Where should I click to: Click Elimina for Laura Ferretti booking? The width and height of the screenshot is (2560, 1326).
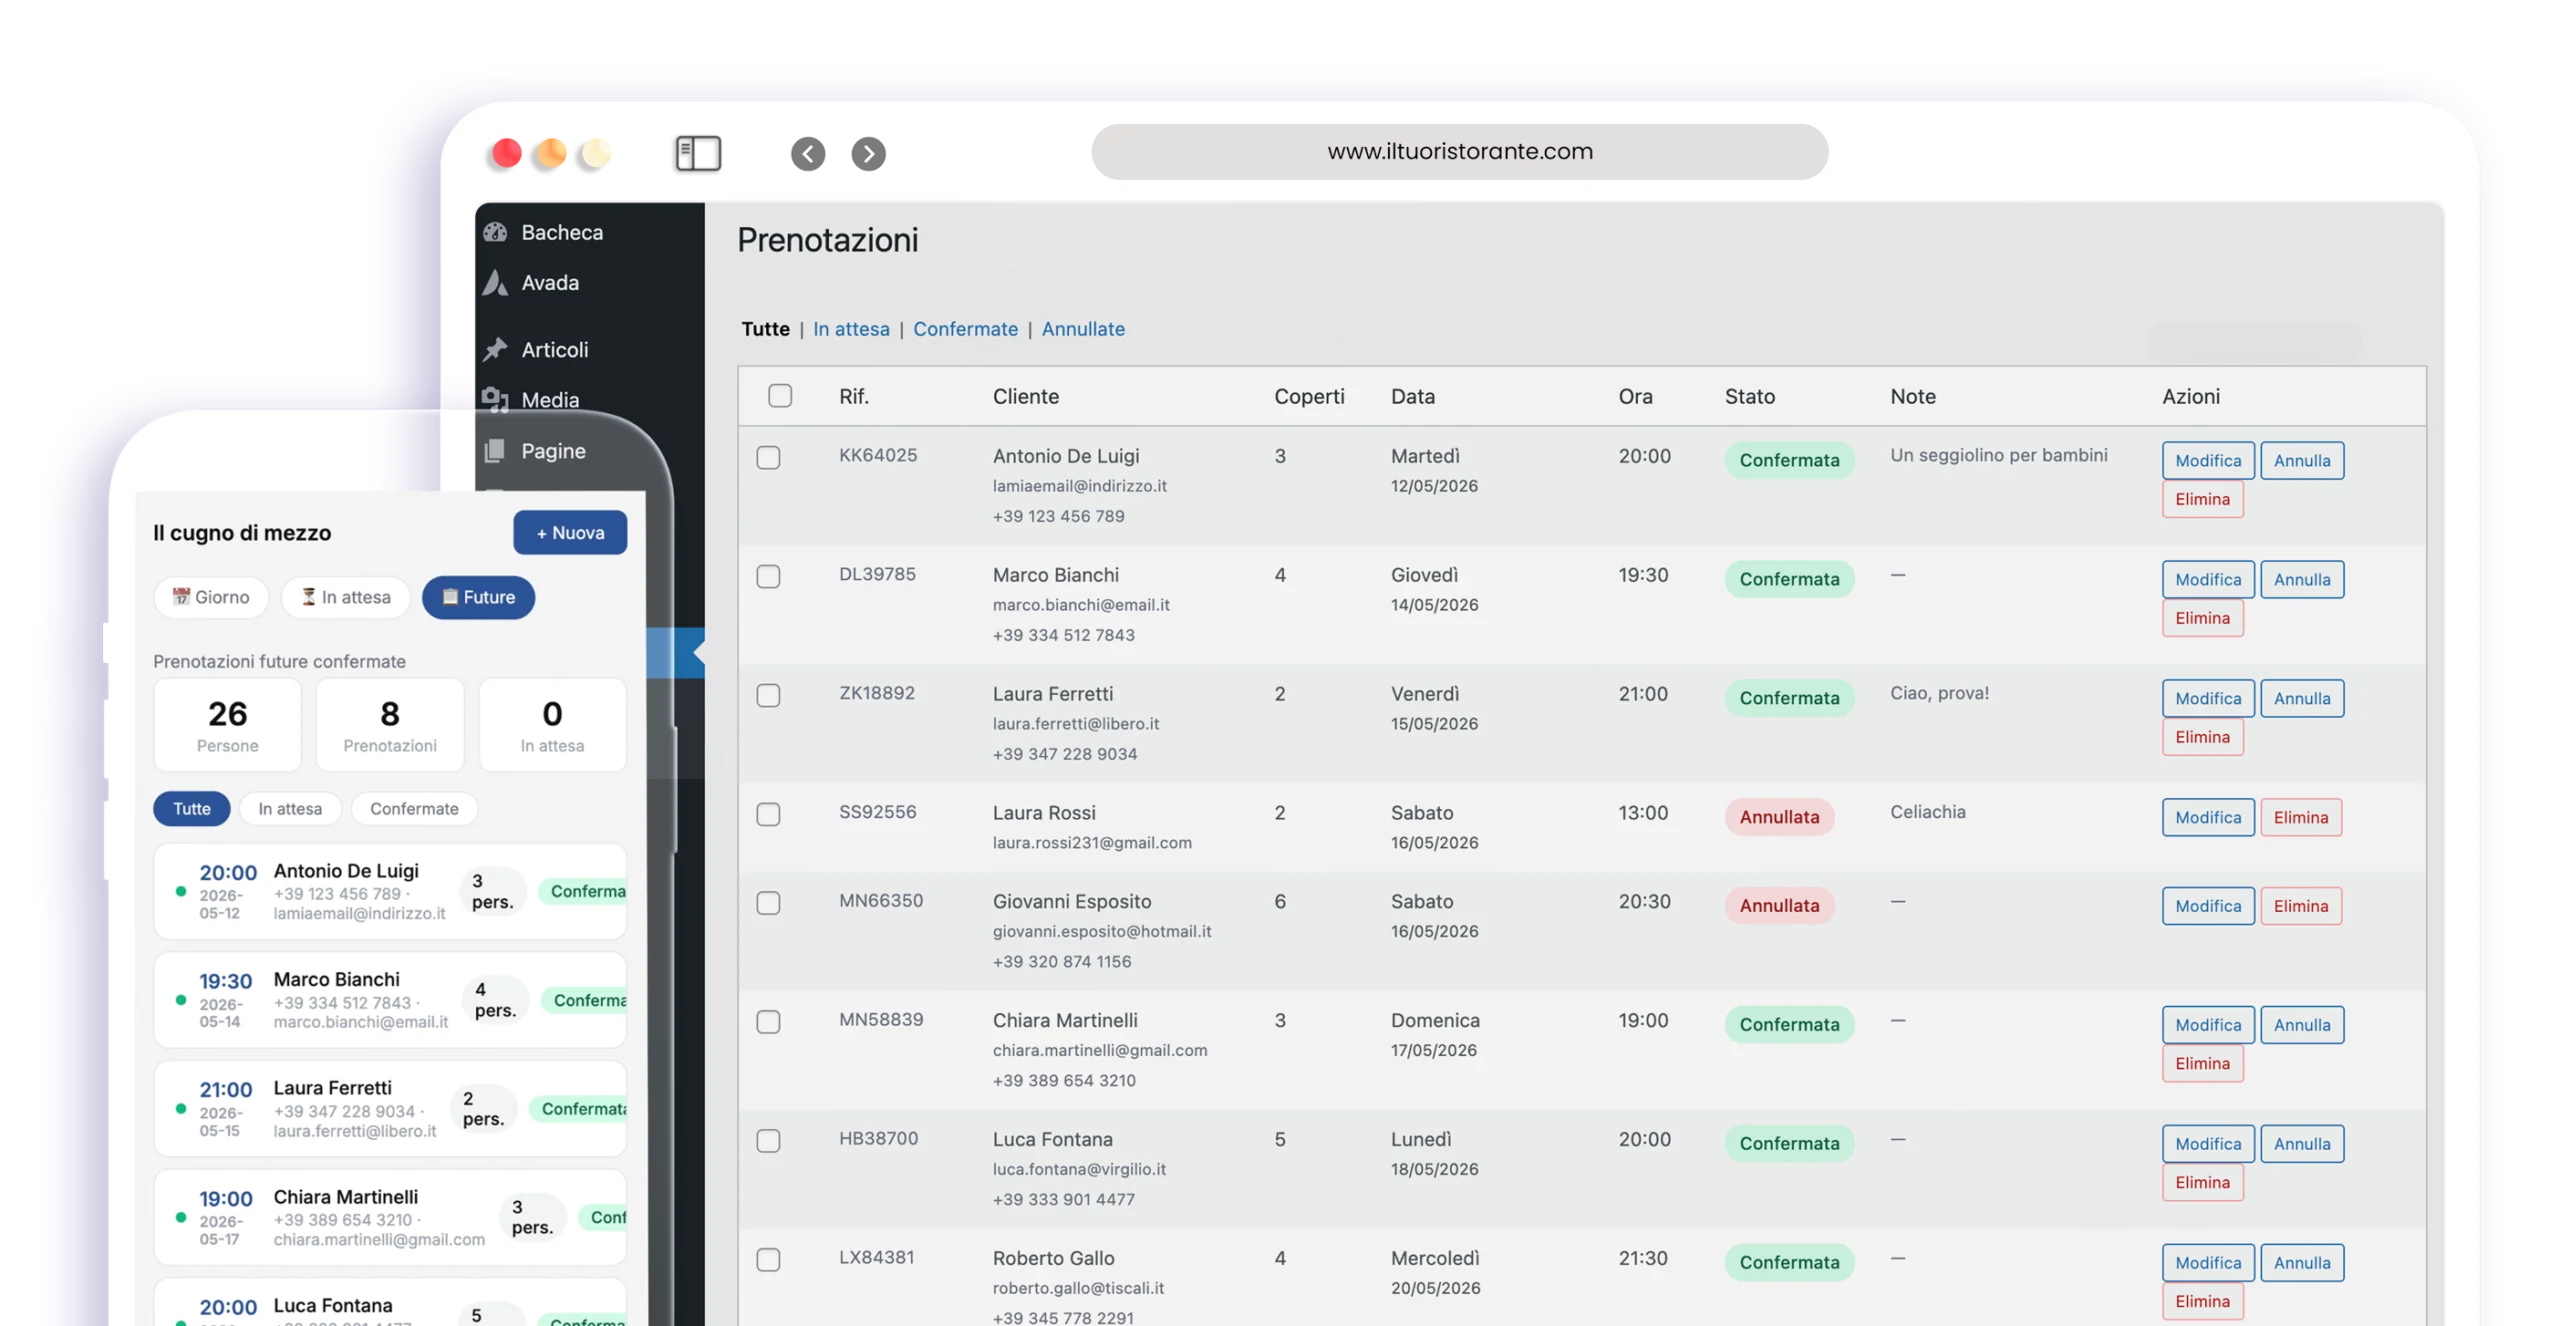coord(2202,737)
